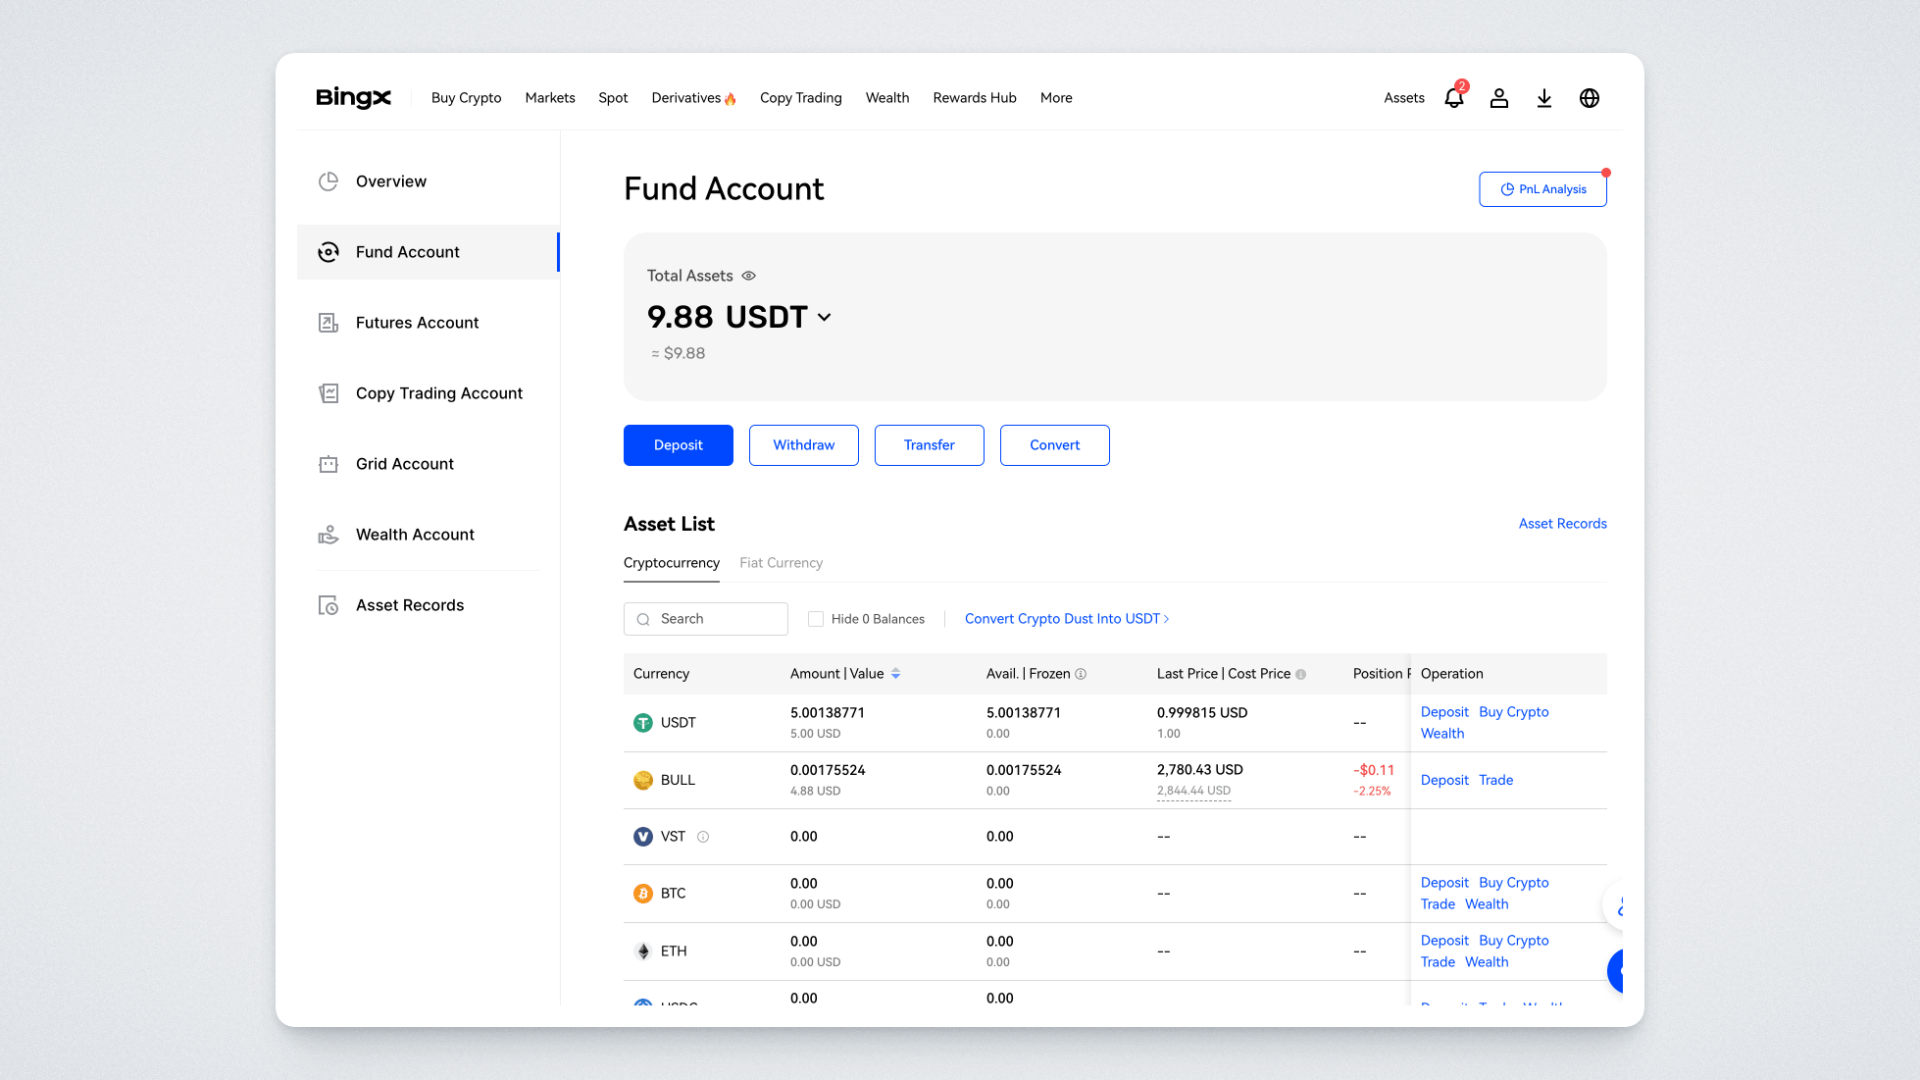Sort by Amount Value column arrows
Screen dimensions: 1920x1080
(896, 674)
